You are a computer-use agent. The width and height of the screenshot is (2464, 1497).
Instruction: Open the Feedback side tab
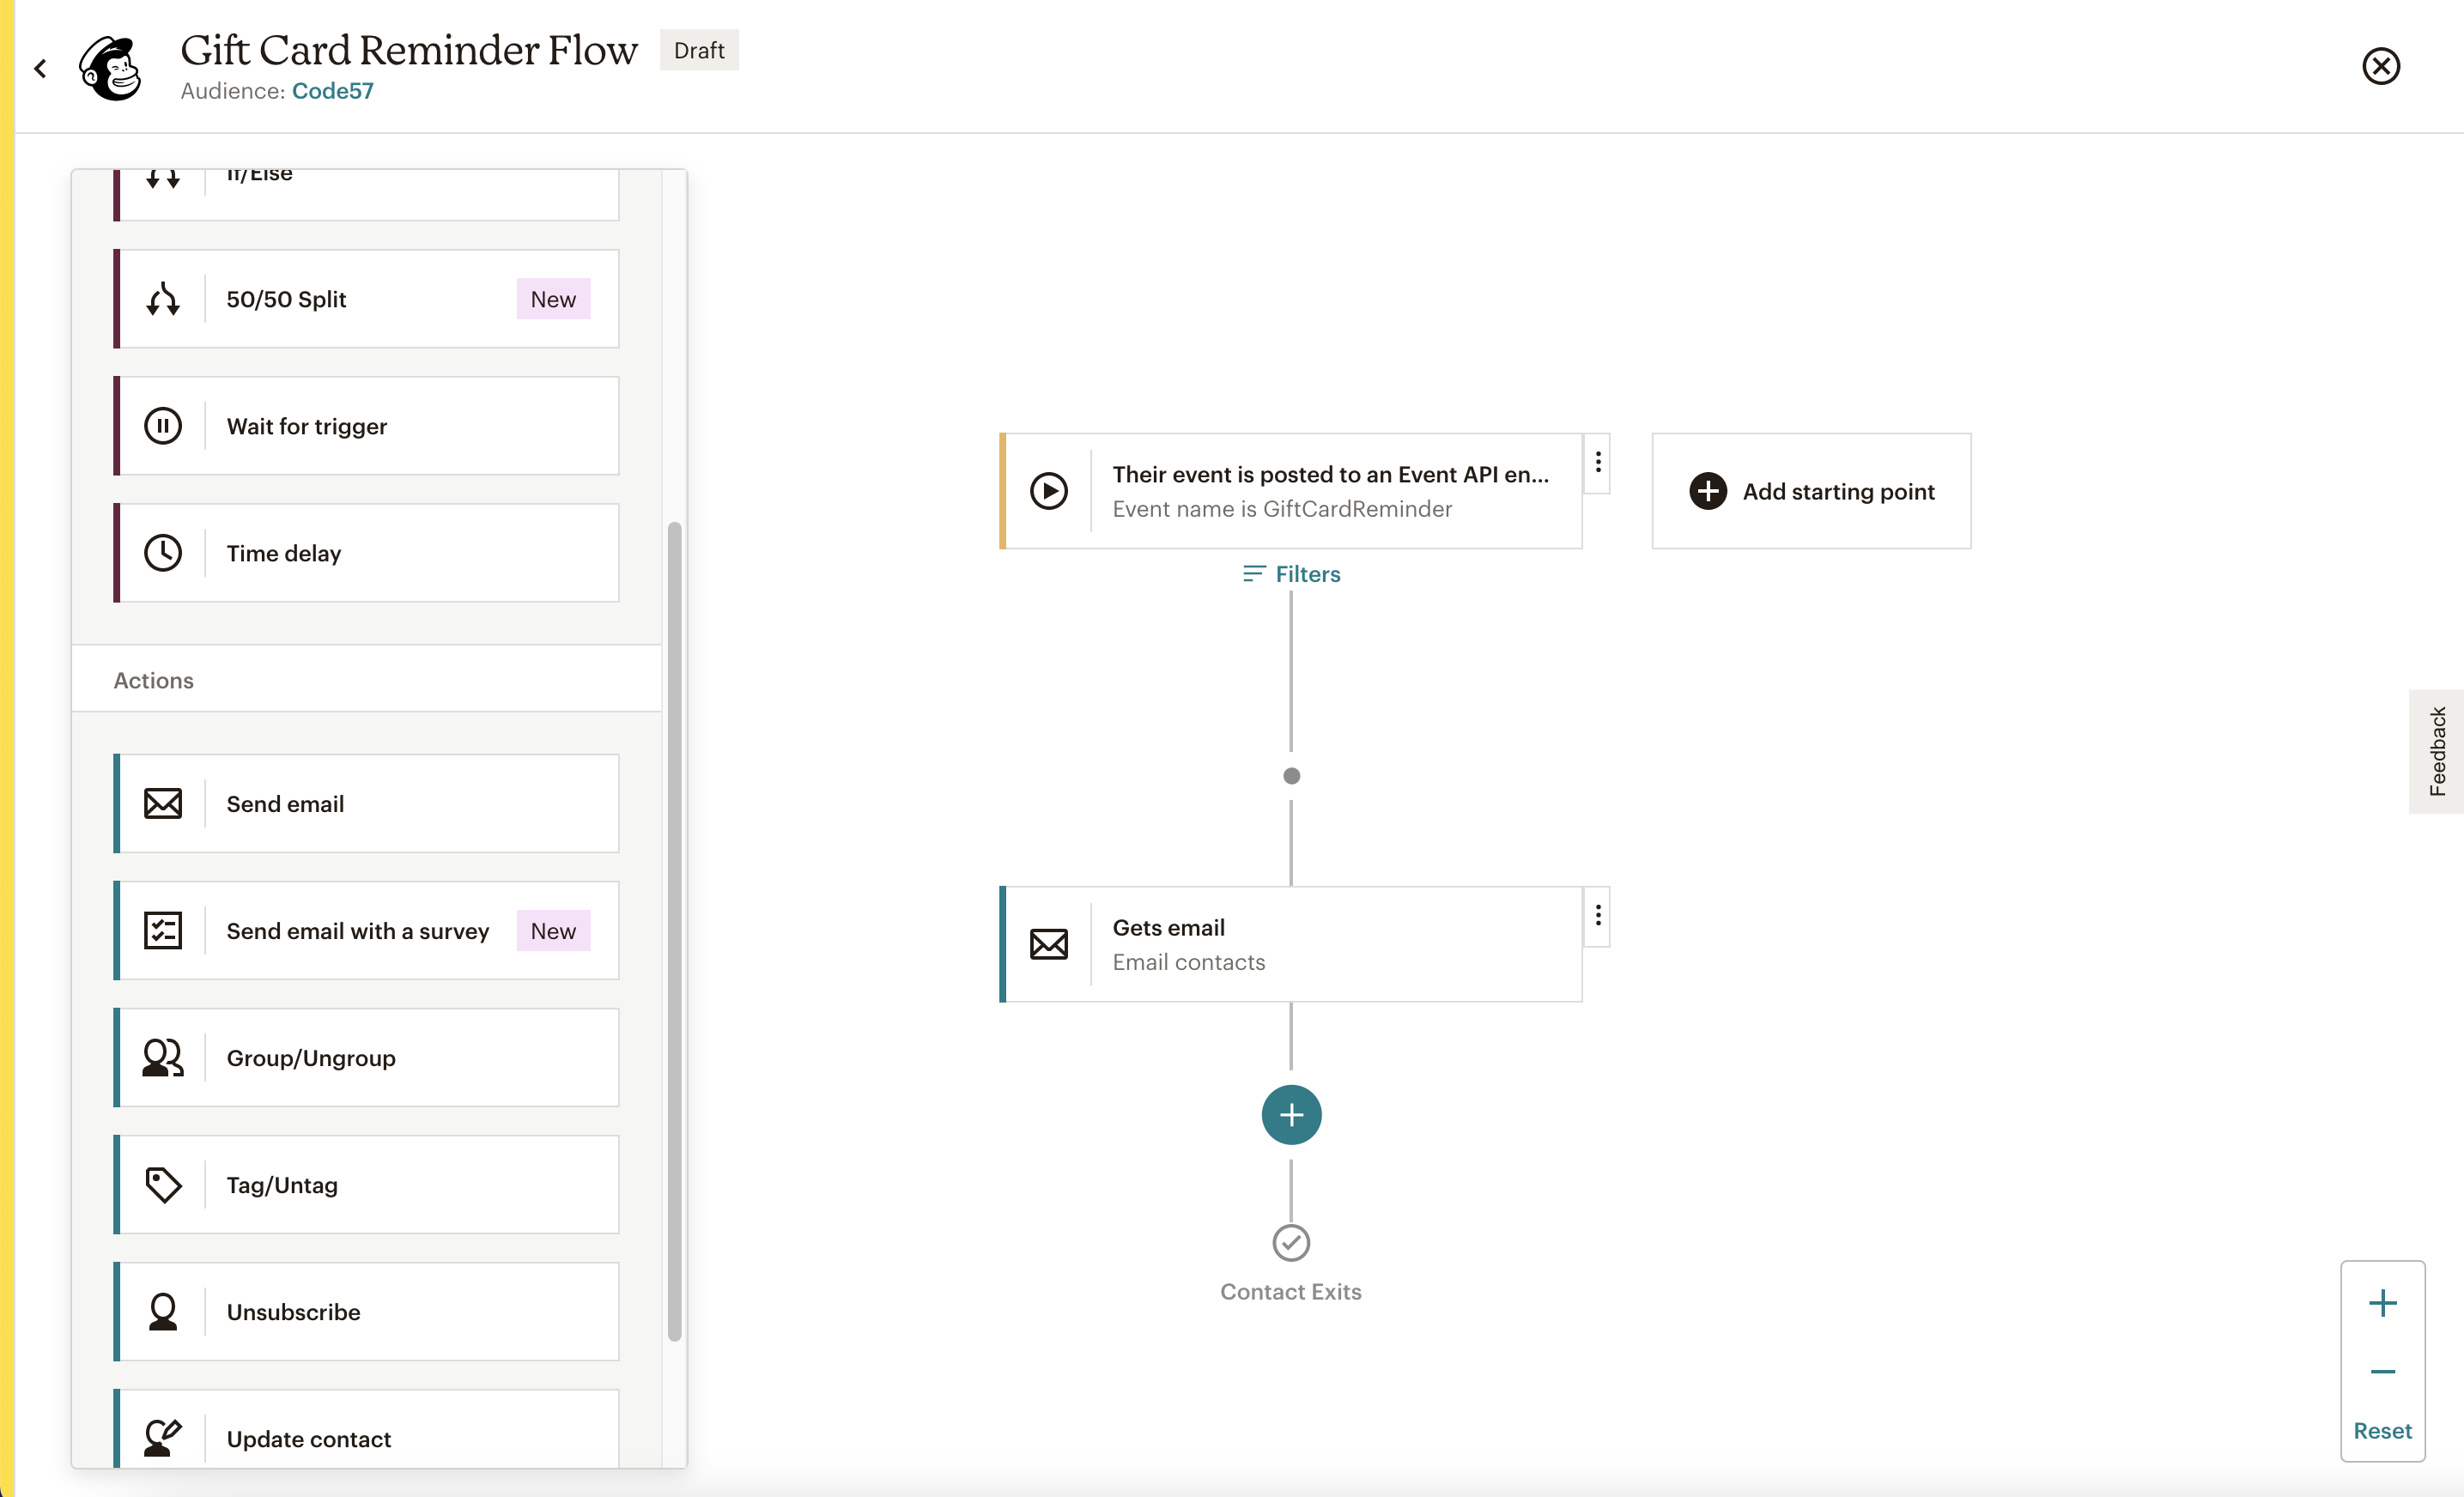[x=2437, y=751]
